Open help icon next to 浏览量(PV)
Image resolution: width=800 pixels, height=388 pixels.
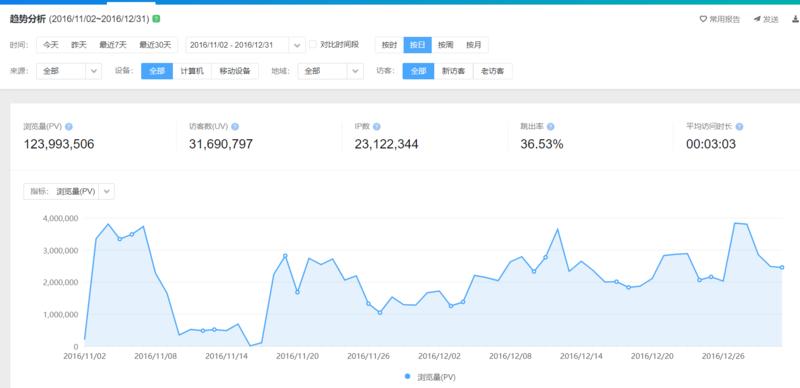69,127
